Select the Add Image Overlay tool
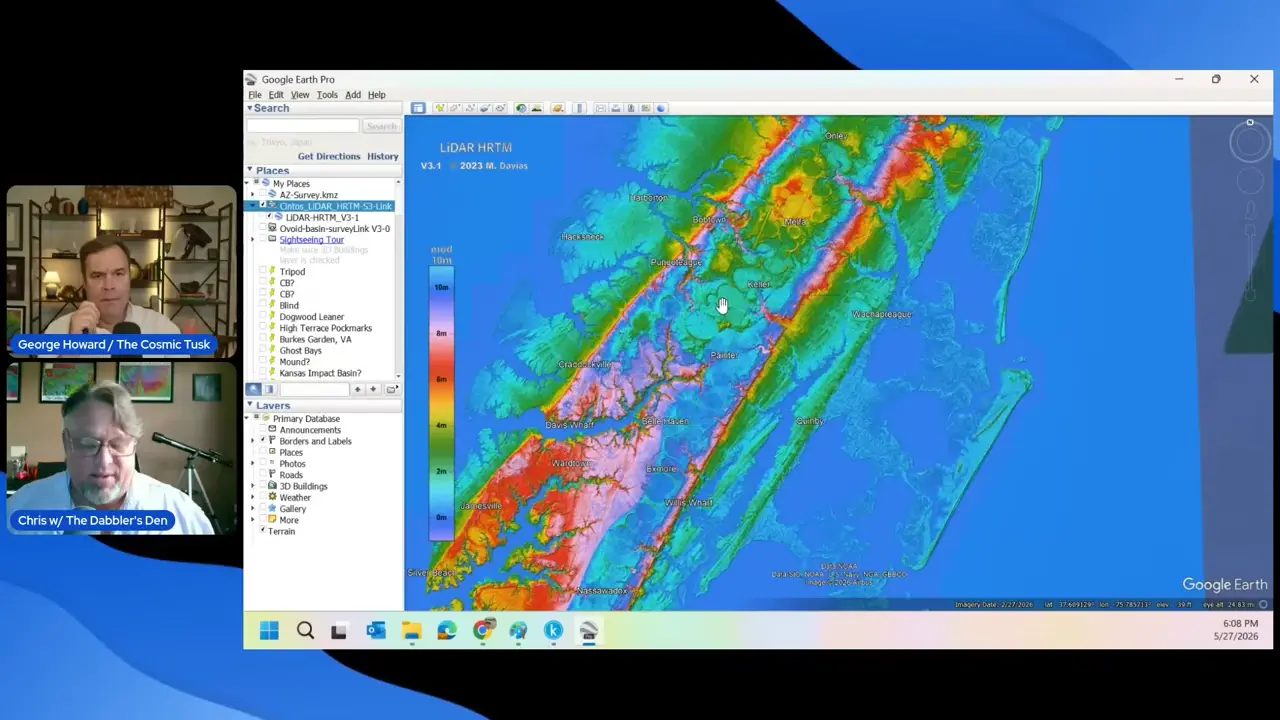This screenshot has width=1280, height=720. click(x=484, y=108)
